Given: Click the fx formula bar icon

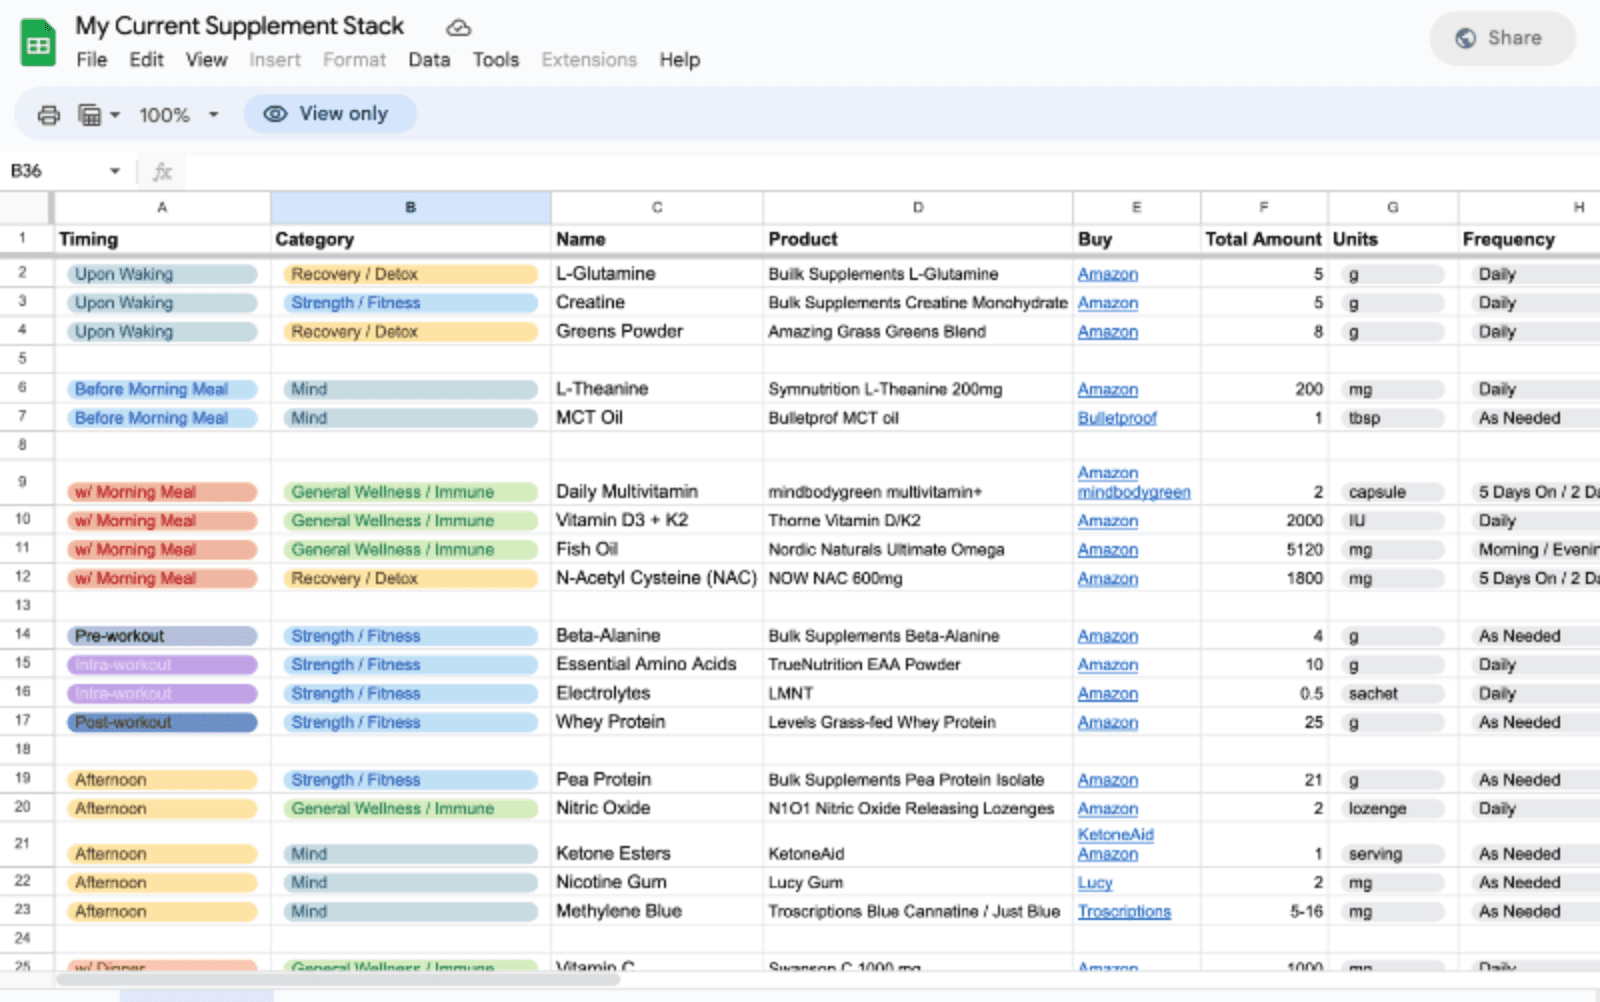Looking at the screenshot, I should point(162,172).
